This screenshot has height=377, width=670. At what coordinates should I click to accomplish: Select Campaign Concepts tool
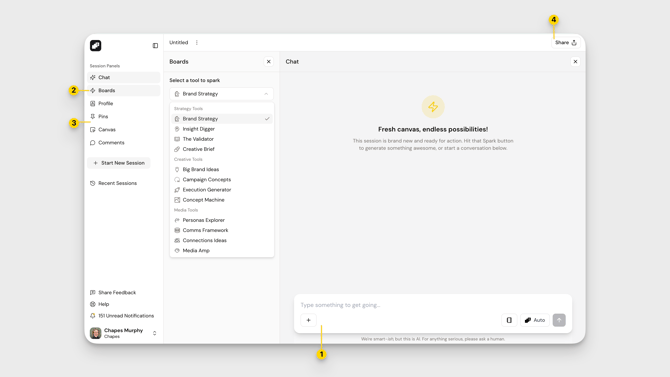[x=222, y=180]
